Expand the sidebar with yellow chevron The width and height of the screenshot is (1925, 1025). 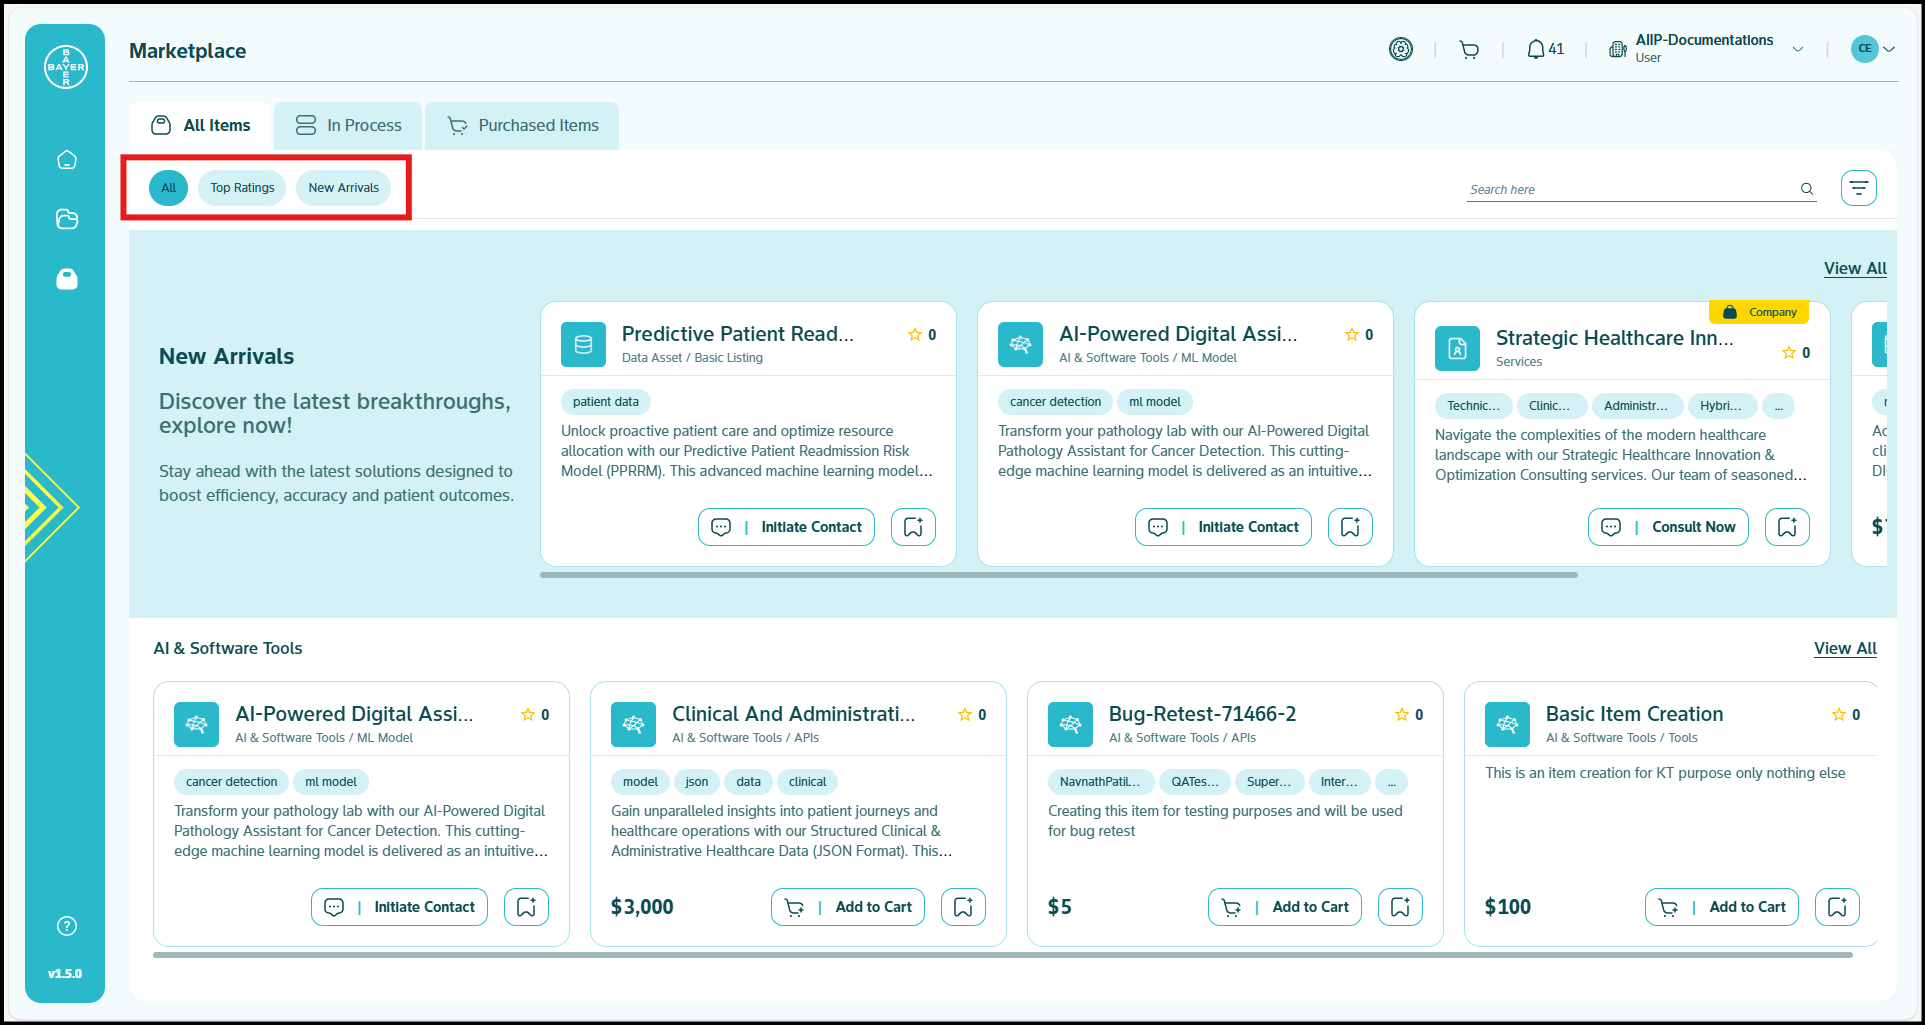pyautogui.click(x=48, y=507)
